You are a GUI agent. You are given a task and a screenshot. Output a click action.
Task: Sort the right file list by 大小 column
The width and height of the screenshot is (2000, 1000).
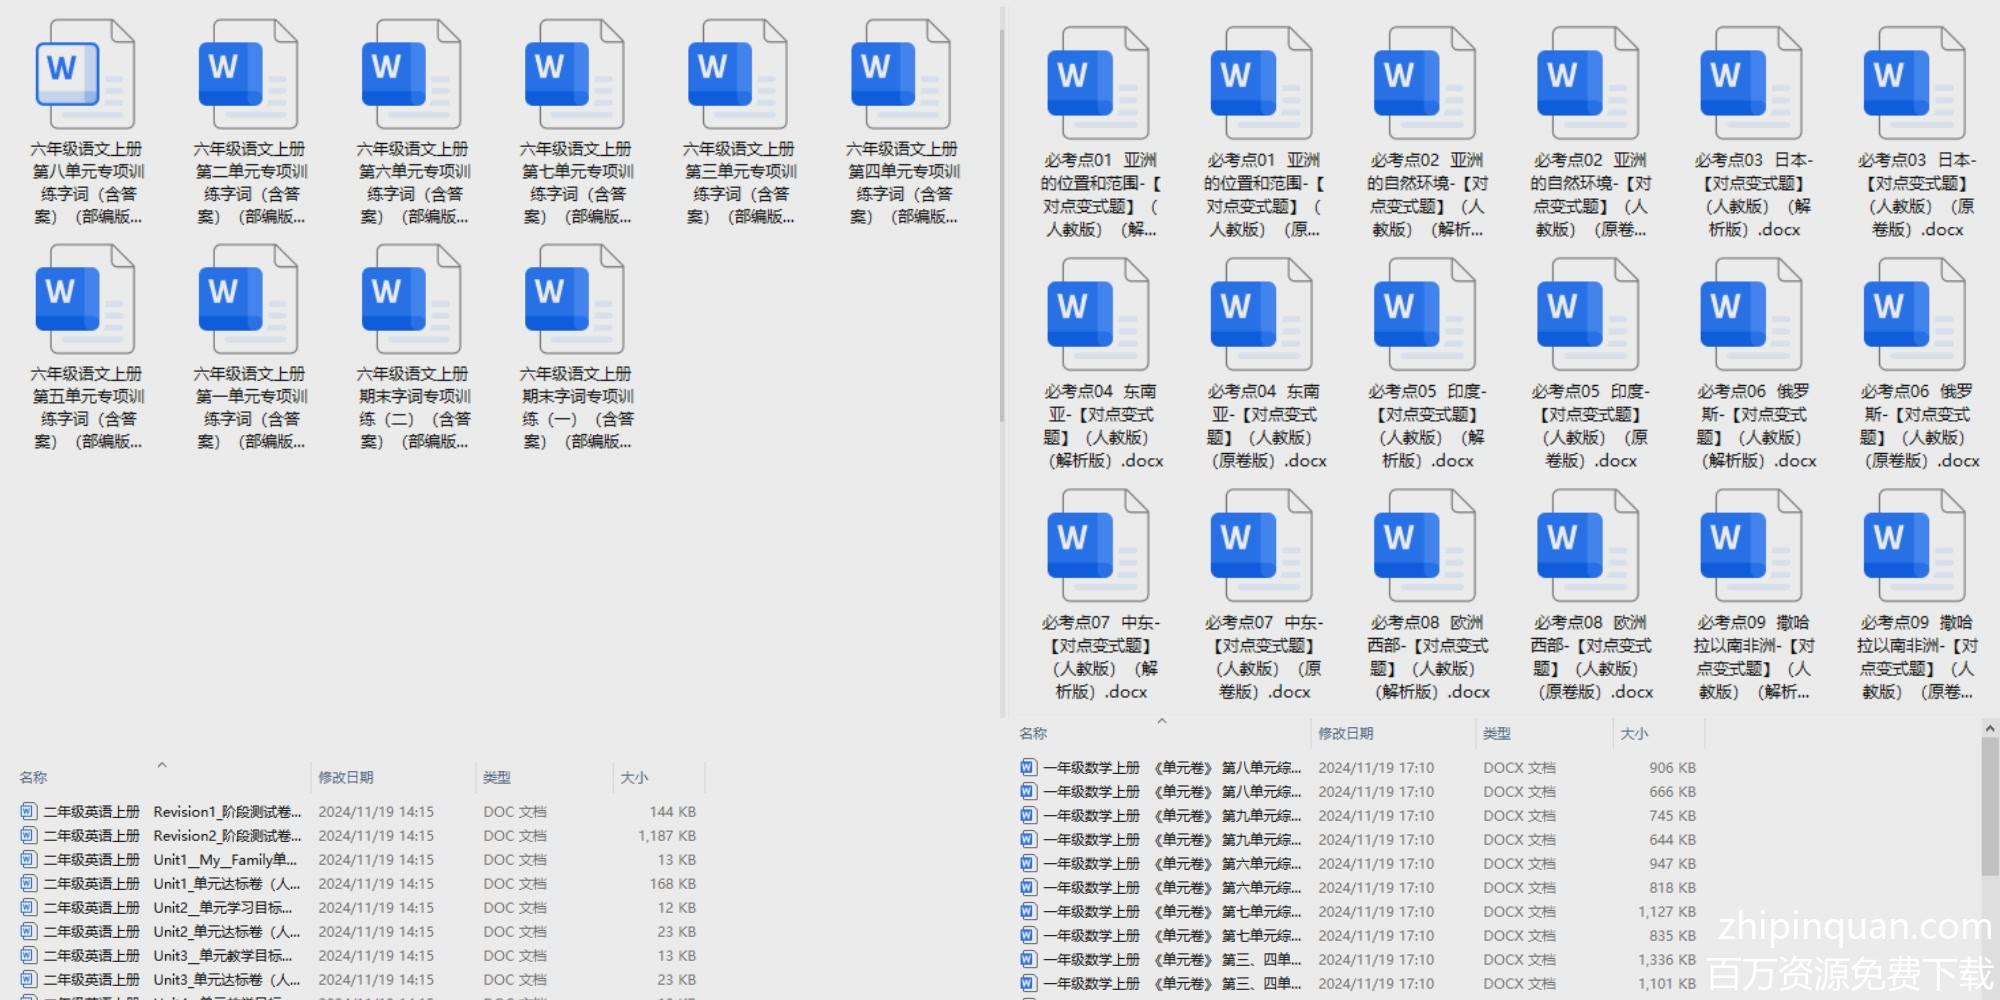pos(1634,733)
